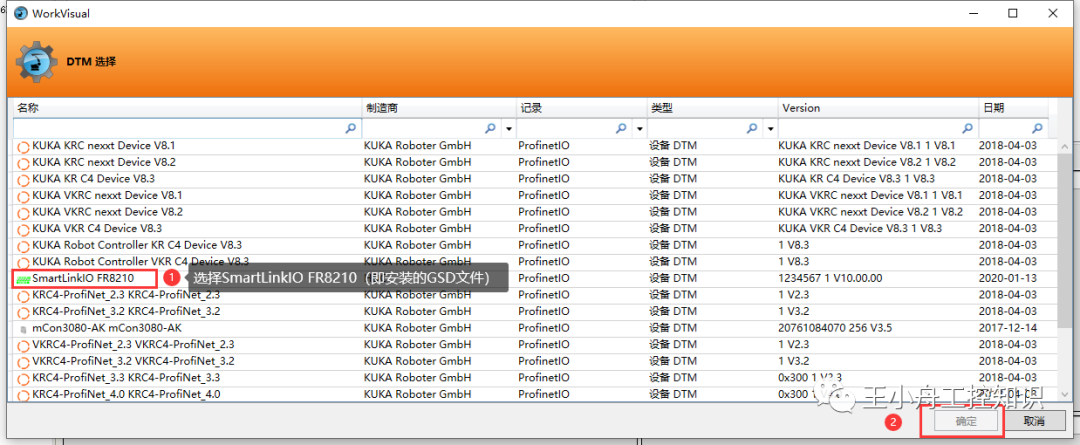Cancel the dialog with 取消 button

click(1034, 421)
